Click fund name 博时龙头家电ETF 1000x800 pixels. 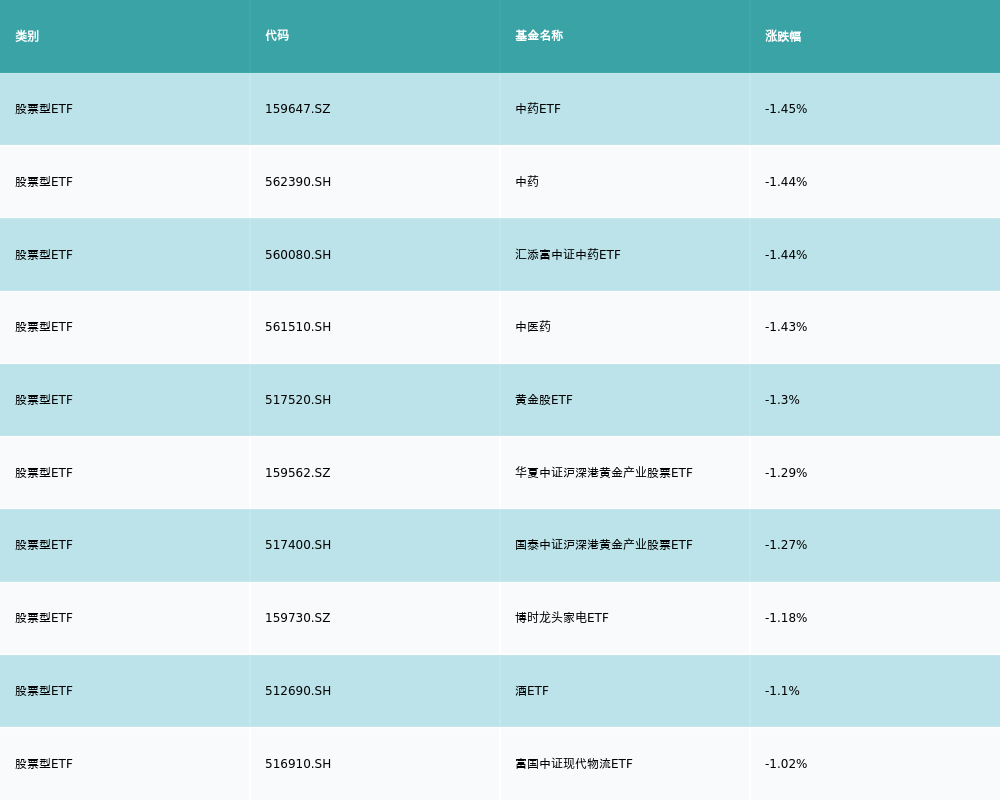pos(562,618)
